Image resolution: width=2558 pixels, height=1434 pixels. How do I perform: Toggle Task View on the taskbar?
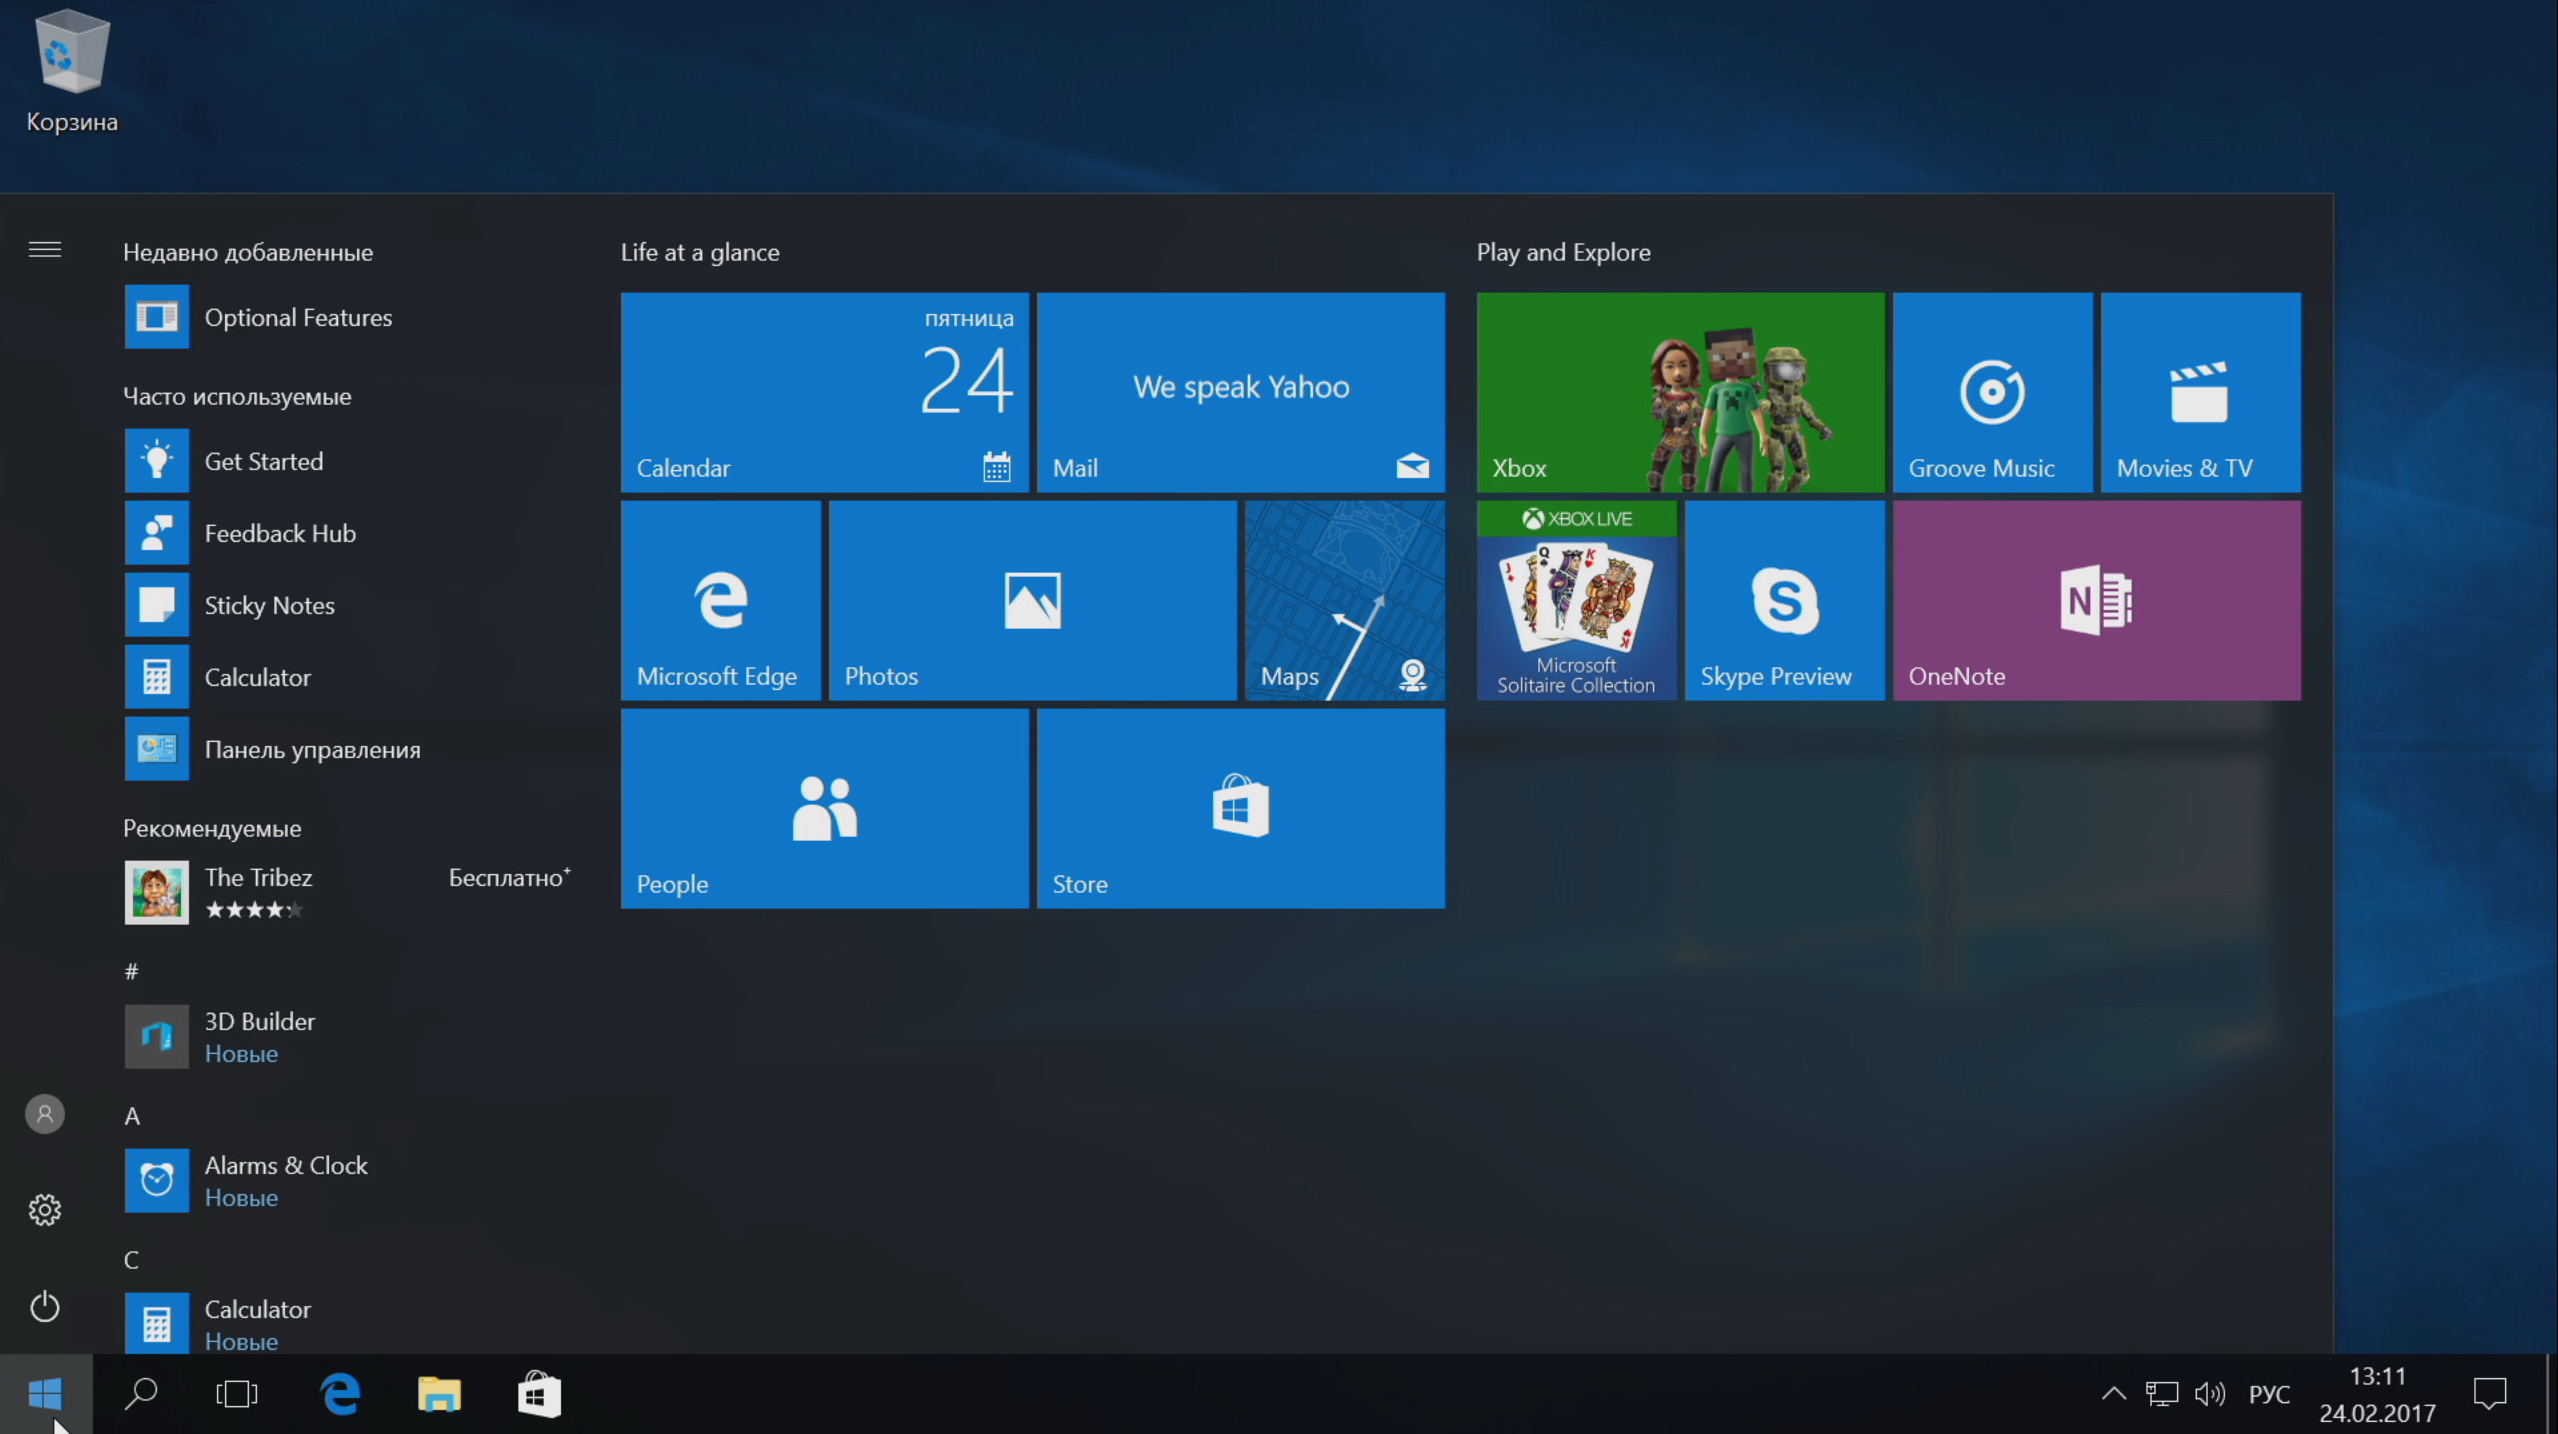[237, 1394]
